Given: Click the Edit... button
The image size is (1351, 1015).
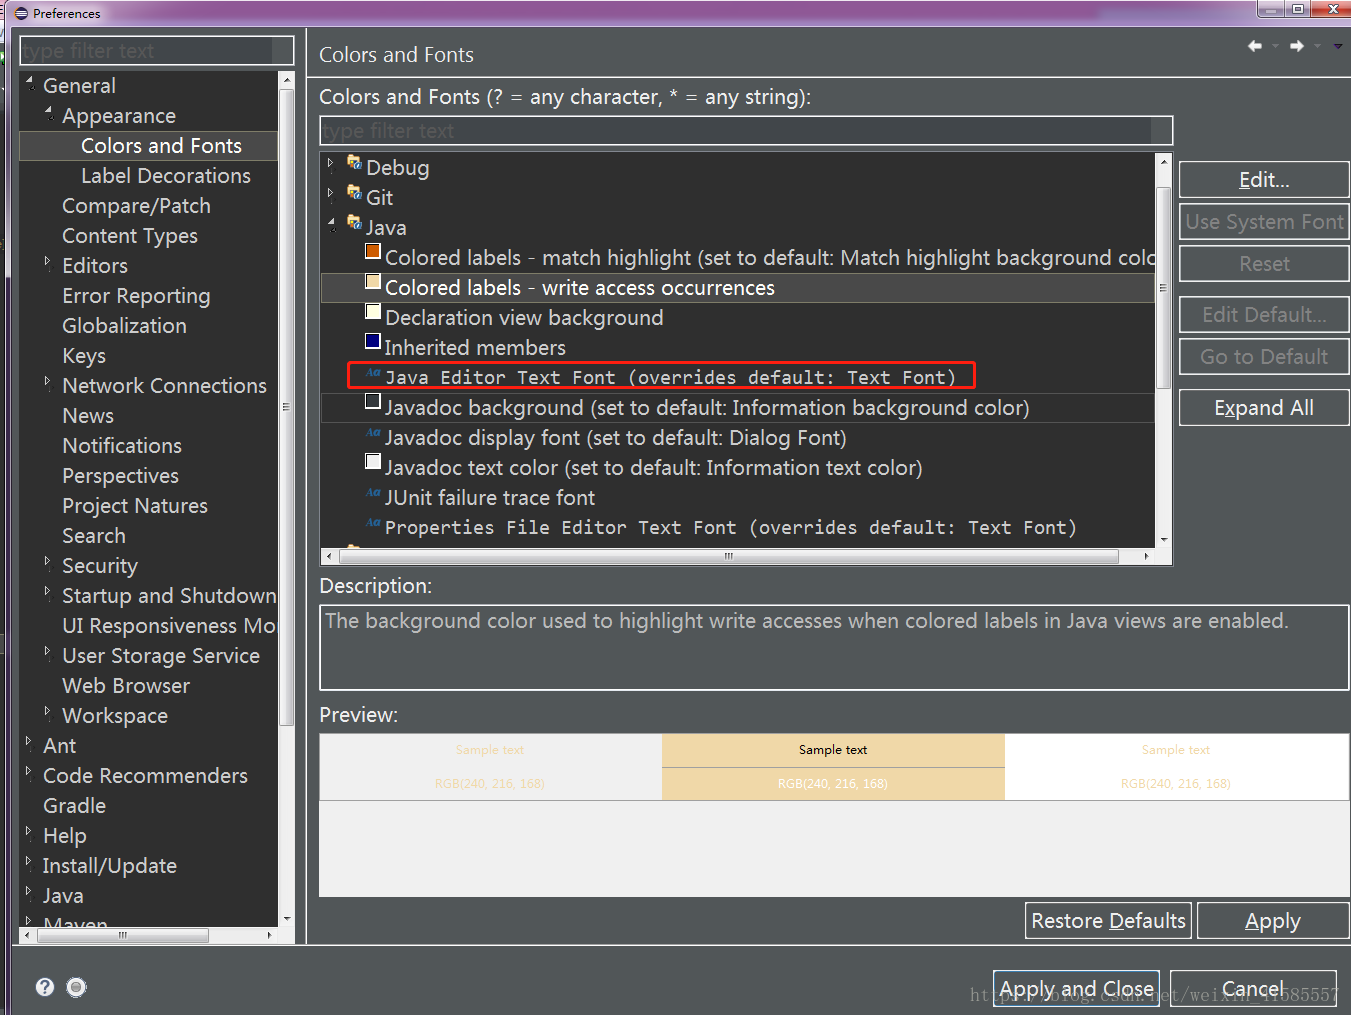Looking at the screenshot, I should point(1264,180).
